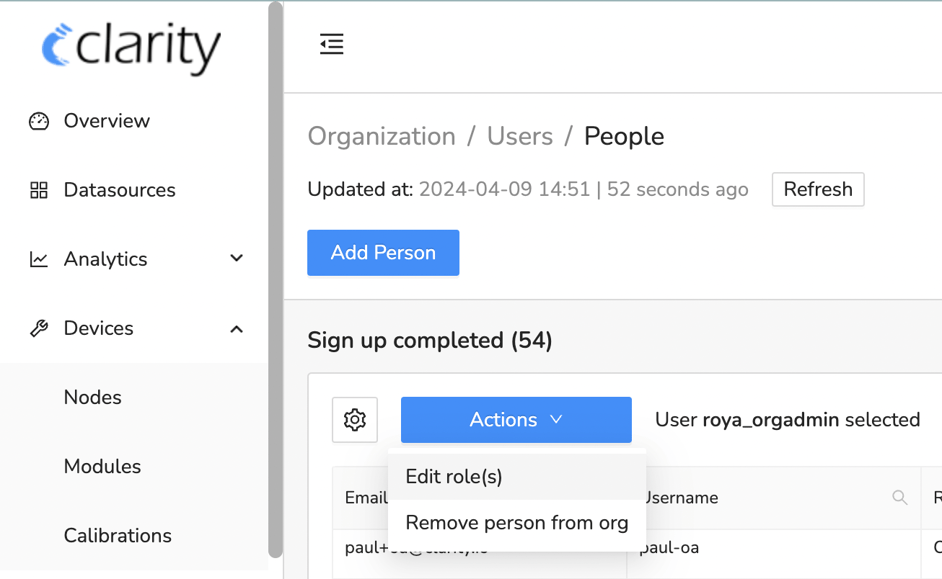Click the Datasources grid icon
The width and height of the screenshot is (942, 579).
coord(37,189)
